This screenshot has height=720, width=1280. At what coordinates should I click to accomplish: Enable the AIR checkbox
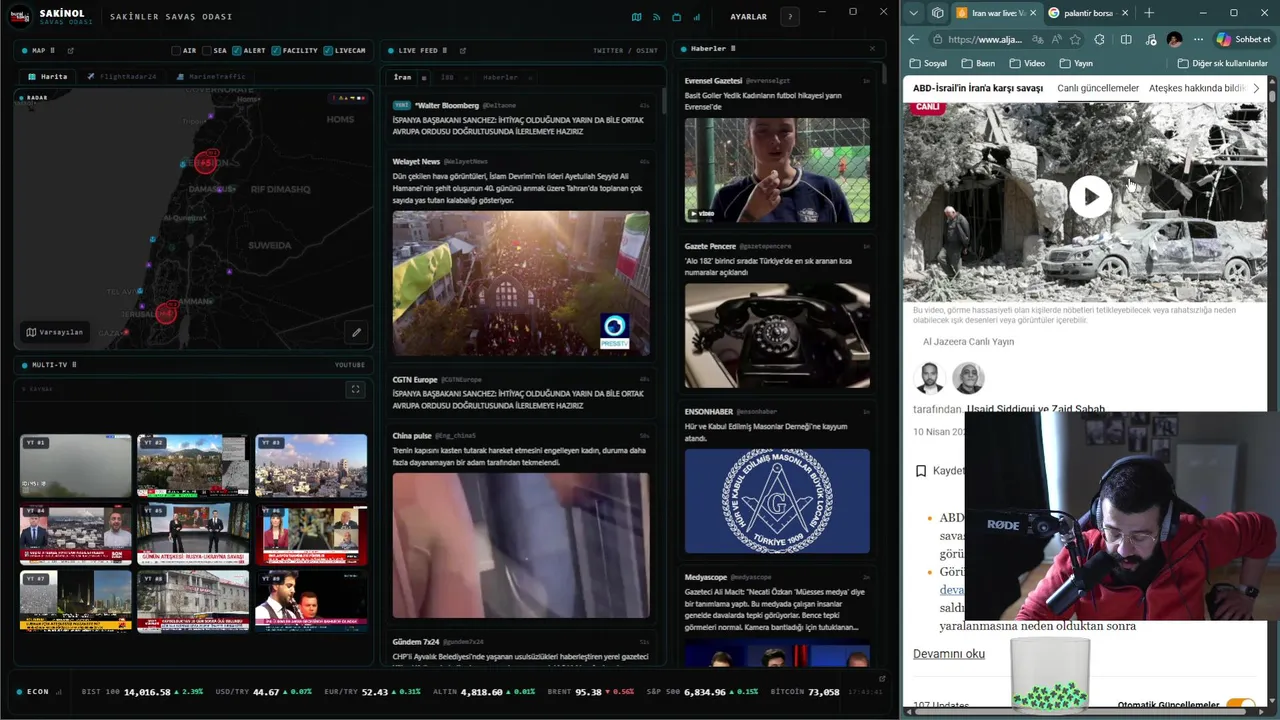pos(176,50)
